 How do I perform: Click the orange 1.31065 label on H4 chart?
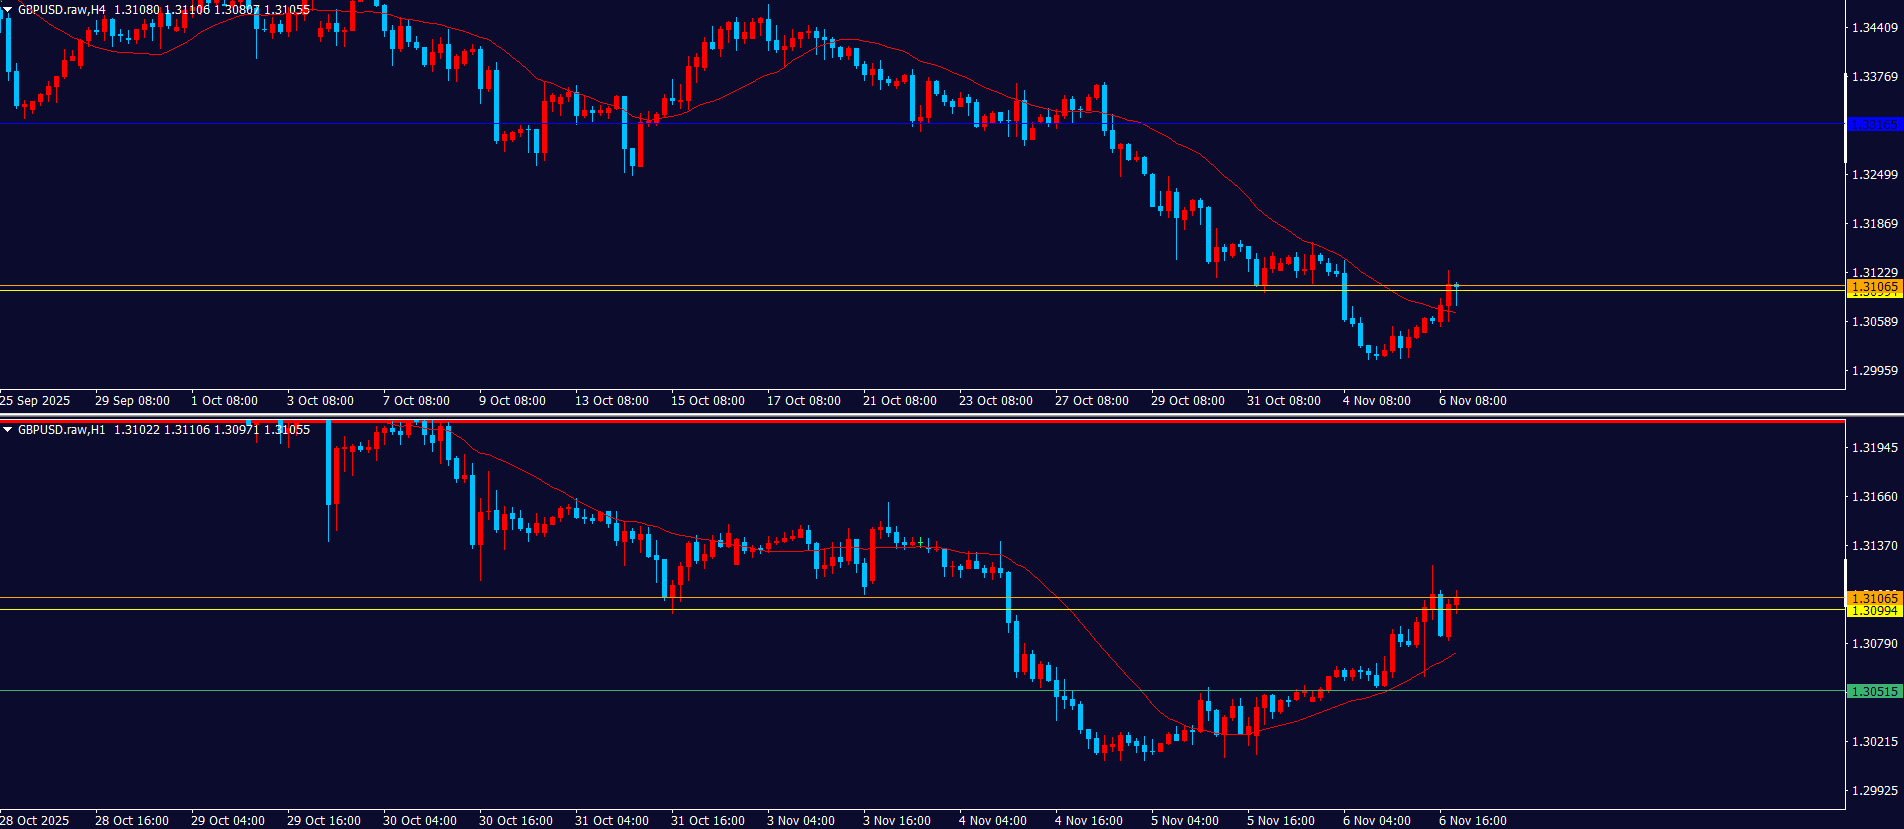[x=1873, y=286]
